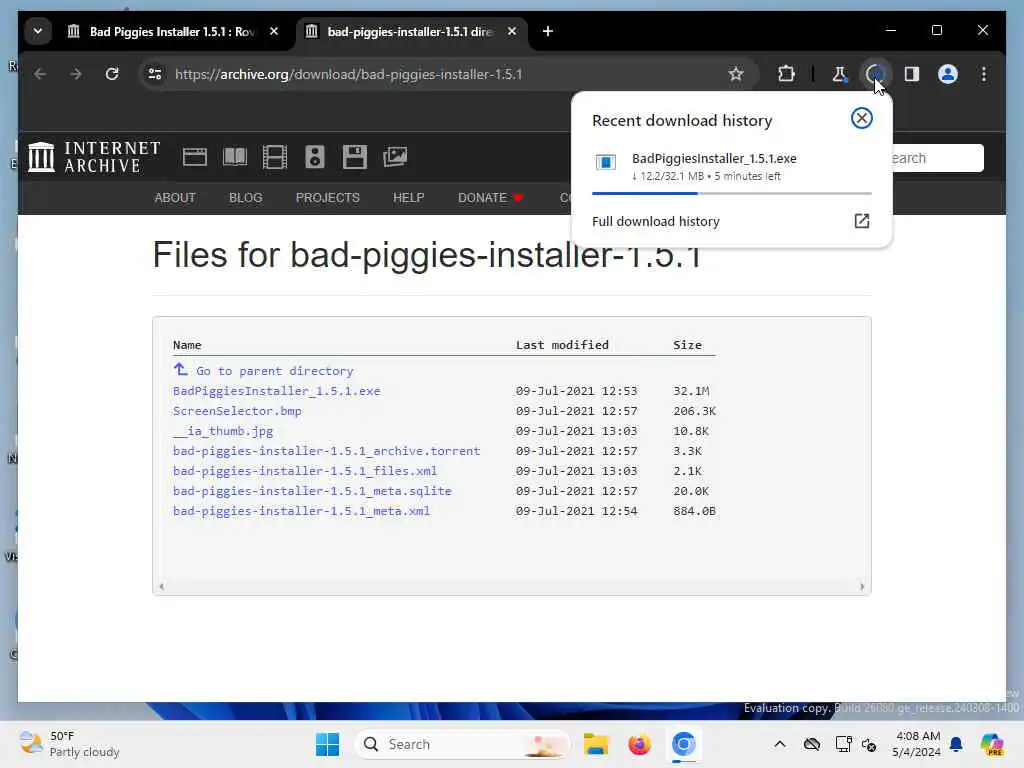
Task: Open full history external link icon
Action: tap(861, 221)
